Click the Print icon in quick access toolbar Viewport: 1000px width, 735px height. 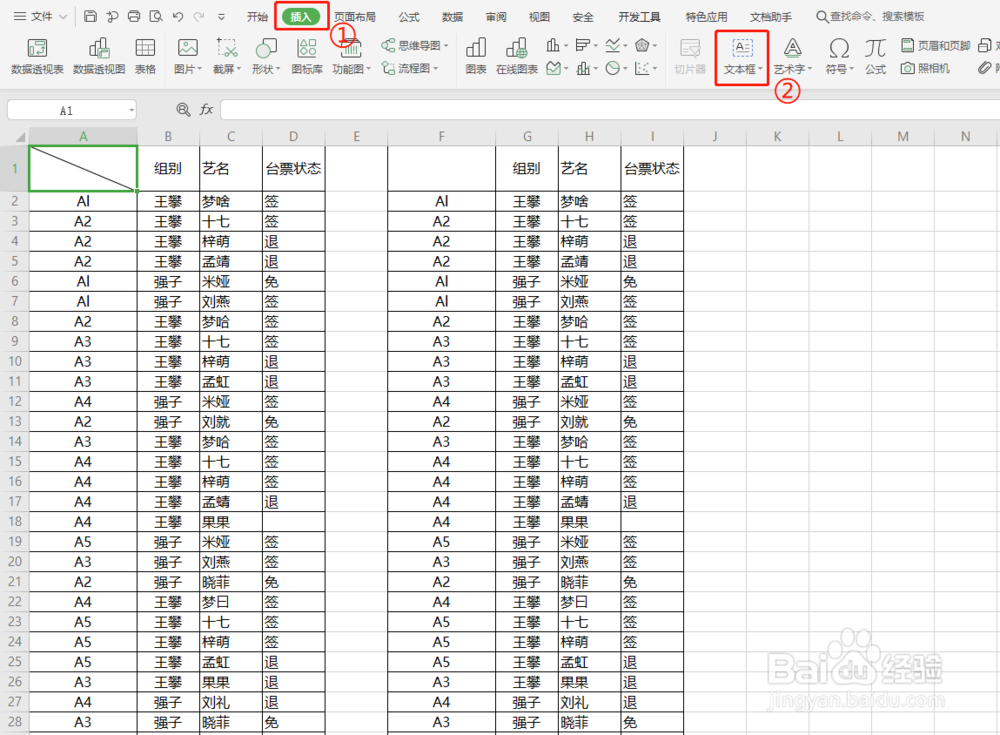[x=134, y=17]
